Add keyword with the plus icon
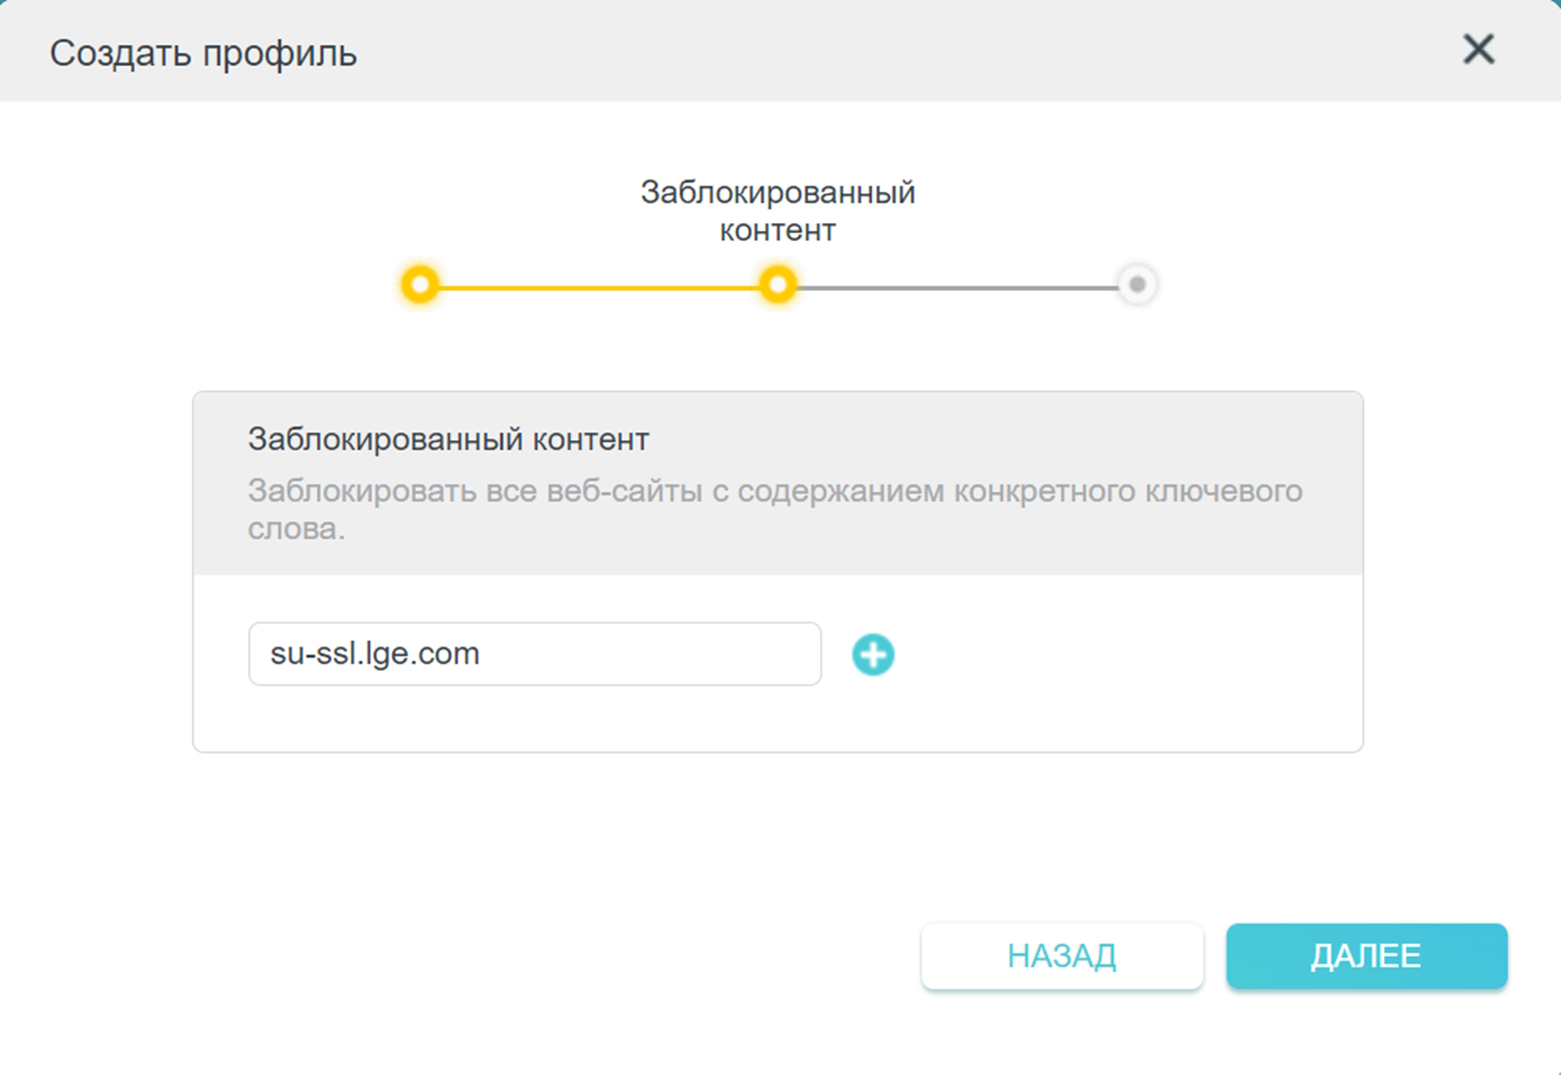 pyautogui.click(x=873, y=655)
